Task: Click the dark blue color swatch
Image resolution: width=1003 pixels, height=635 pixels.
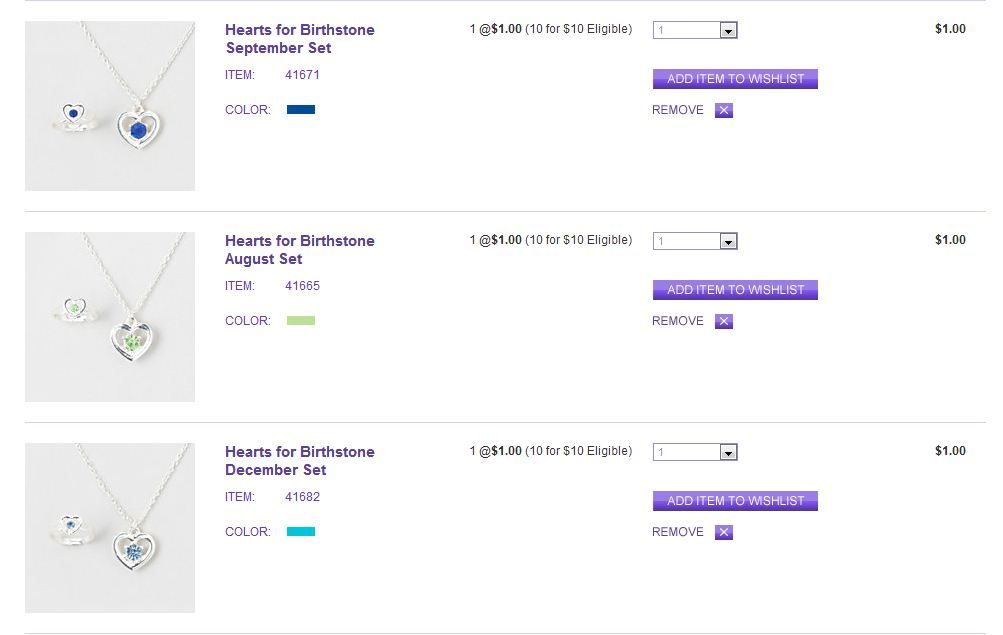Action: 301,110
